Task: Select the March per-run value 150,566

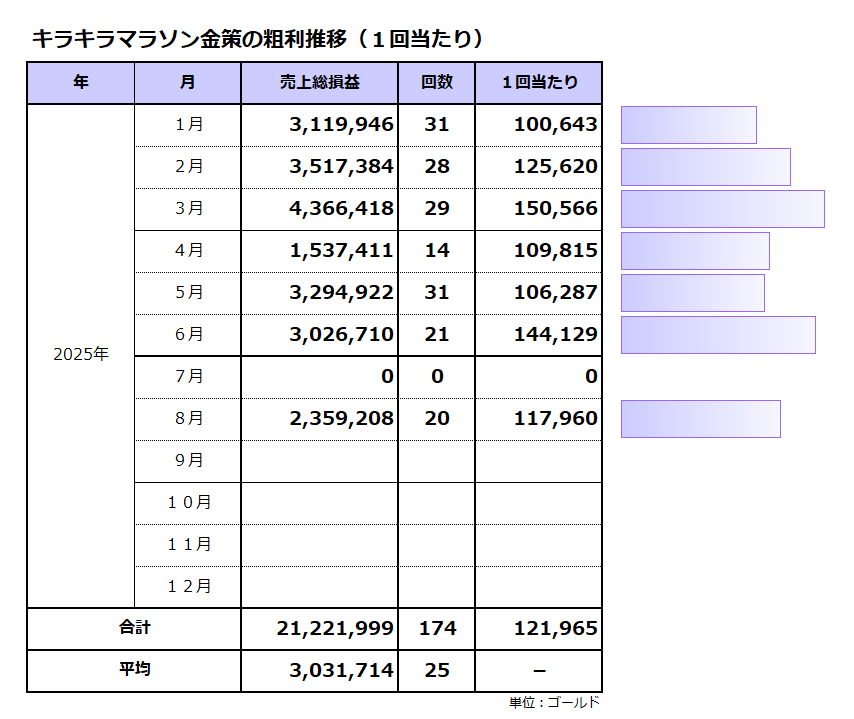Action: [x=556, y=209]
